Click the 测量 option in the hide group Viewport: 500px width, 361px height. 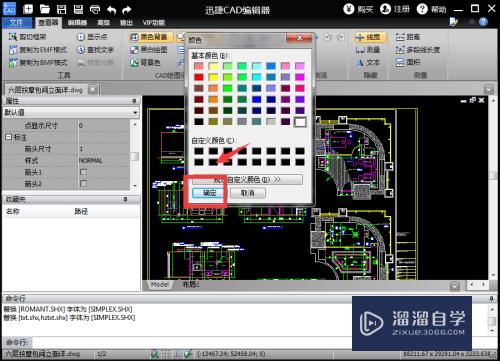click(x=368, y=50)
